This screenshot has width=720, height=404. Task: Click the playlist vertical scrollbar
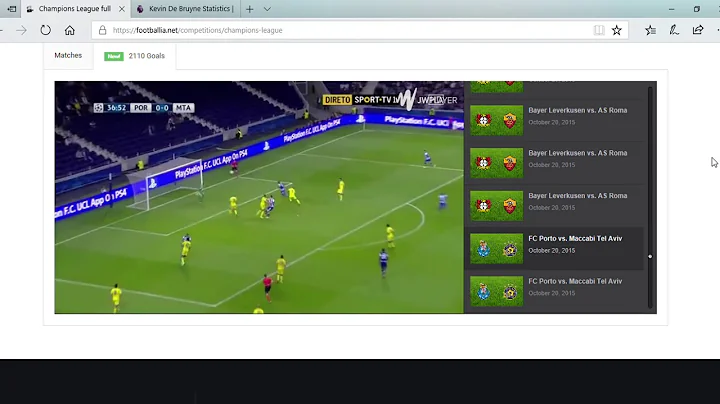pyautogui.click(x=650, y=197)
